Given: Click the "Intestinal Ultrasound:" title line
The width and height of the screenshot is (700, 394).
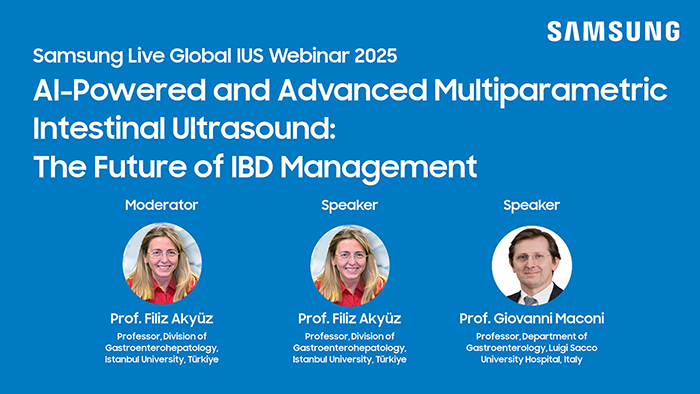Looking at the screenshot, I should point(184,129).
